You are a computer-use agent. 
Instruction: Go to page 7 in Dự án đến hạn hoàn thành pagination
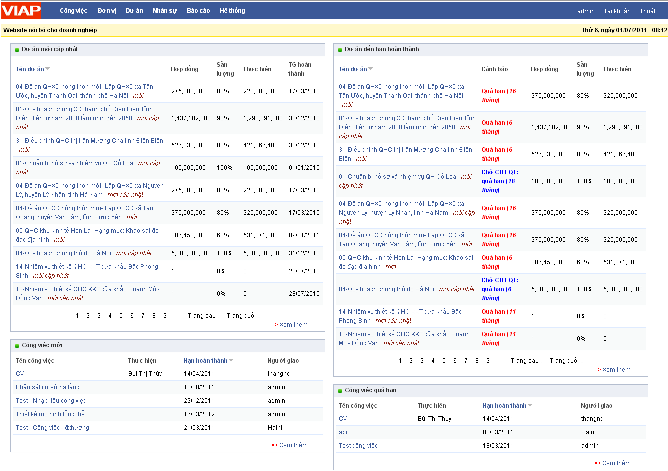pyautogui.click(x=466, y=361)
